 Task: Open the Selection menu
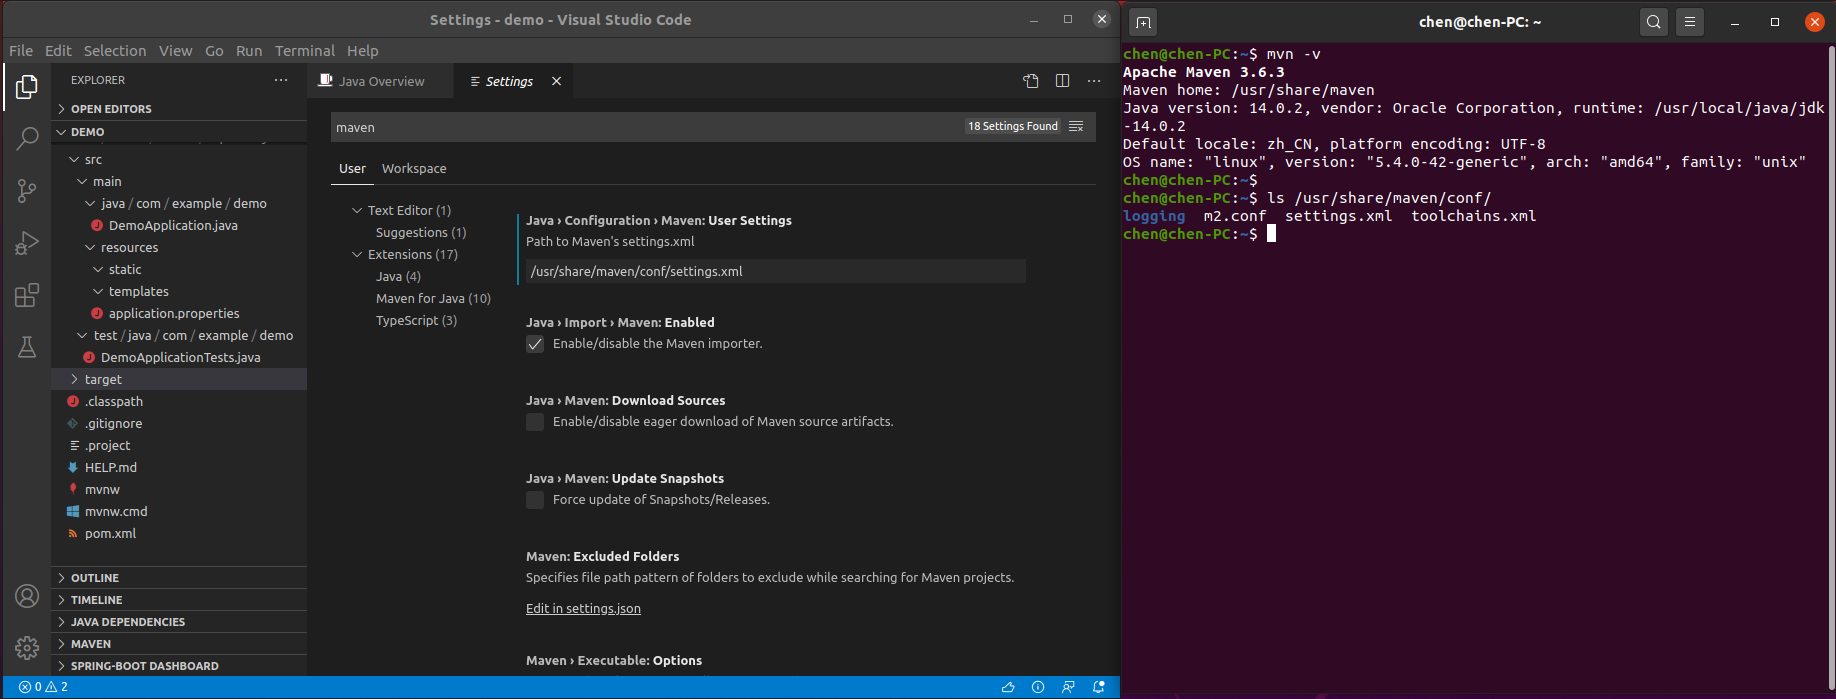pyautogui.click(x=115, y=51)
